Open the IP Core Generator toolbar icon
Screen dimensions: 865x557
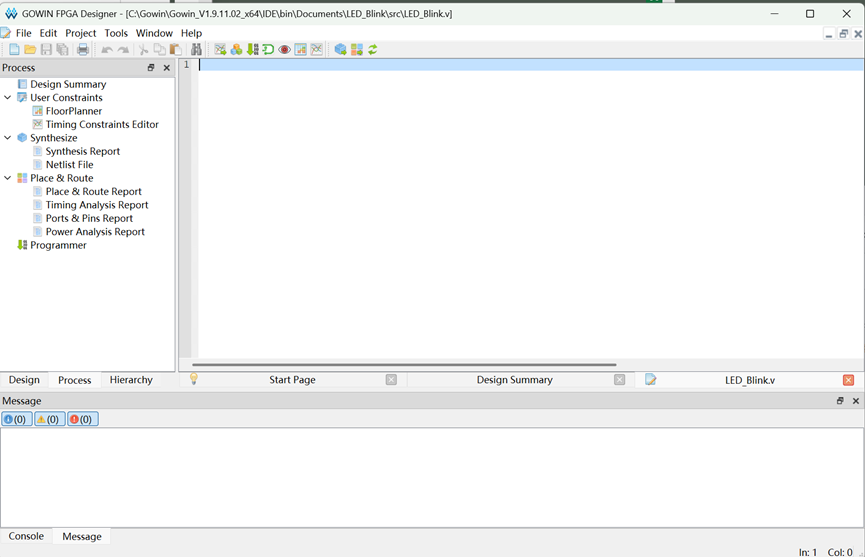click(x=236, y=50)
